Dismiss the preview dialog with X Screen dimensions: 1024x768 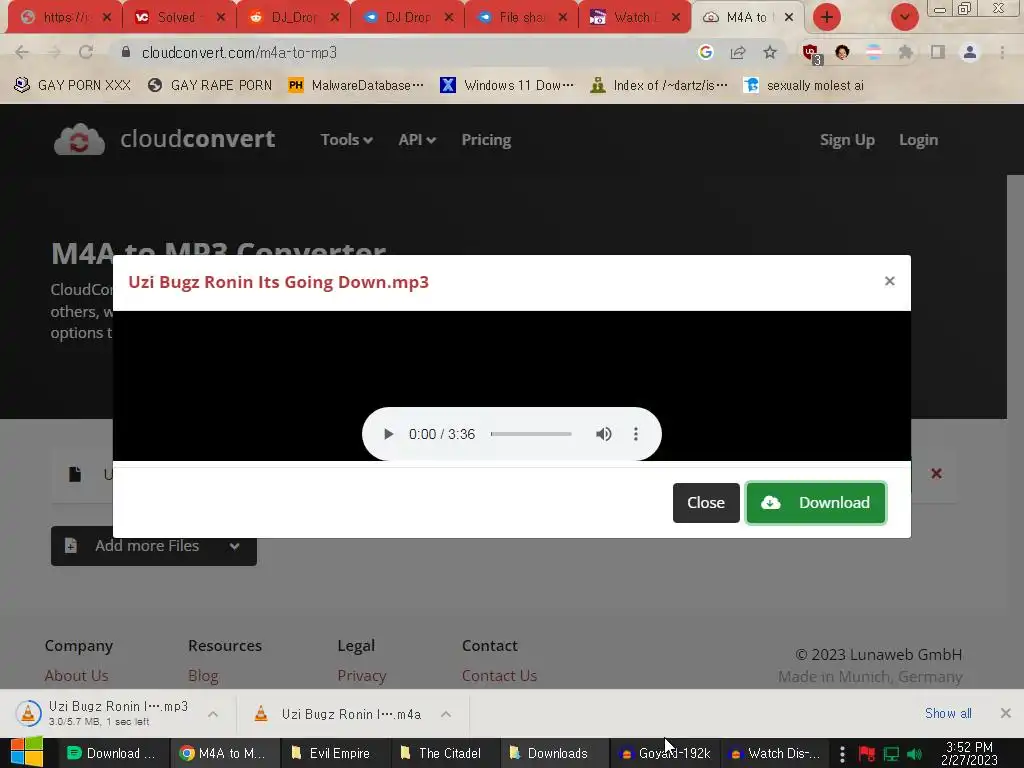tap(889, 281)
